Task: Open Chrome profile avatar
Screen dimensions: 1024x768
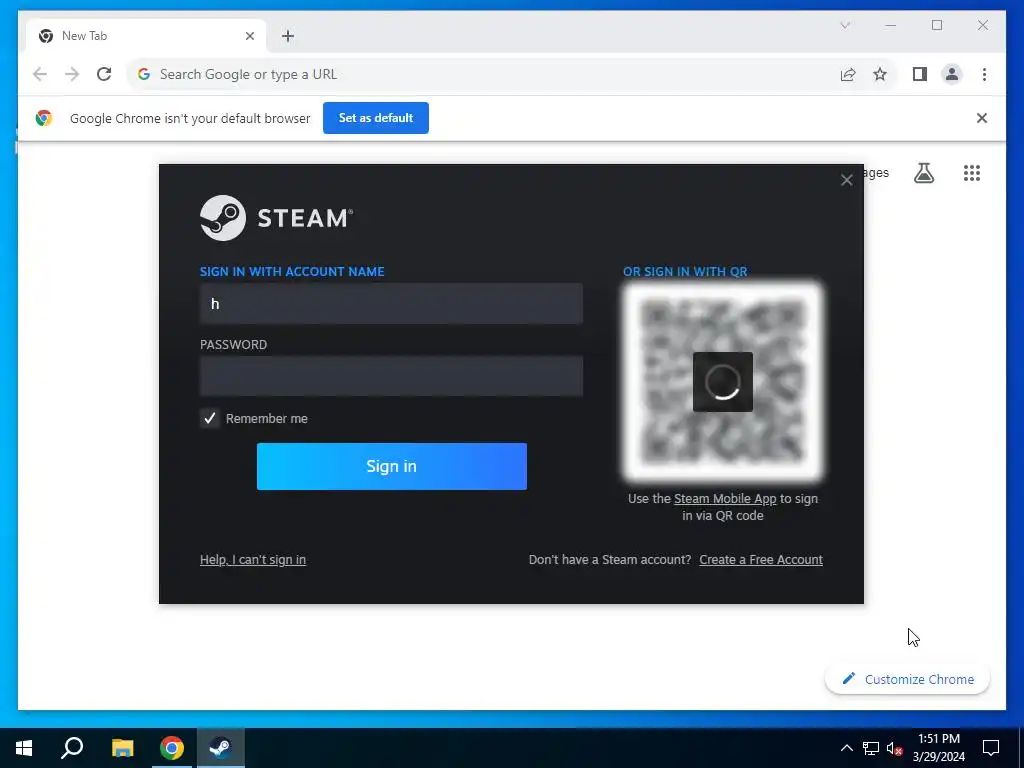Action: click(x=952, y=74)
